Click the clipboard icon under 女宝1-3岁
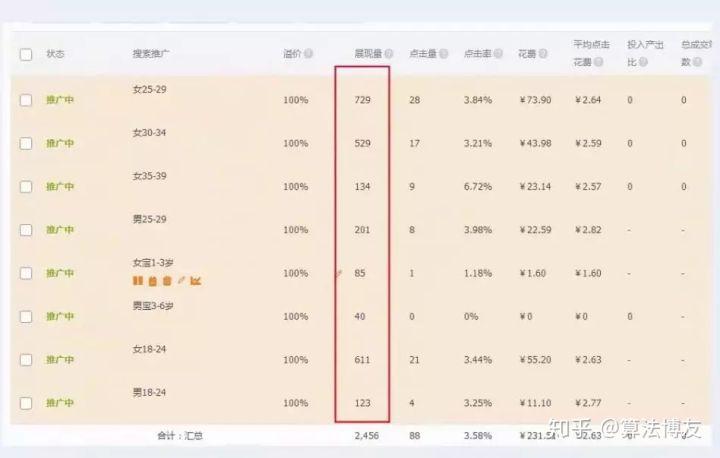Screen dimensions: 720x458 tap(153, 281)
